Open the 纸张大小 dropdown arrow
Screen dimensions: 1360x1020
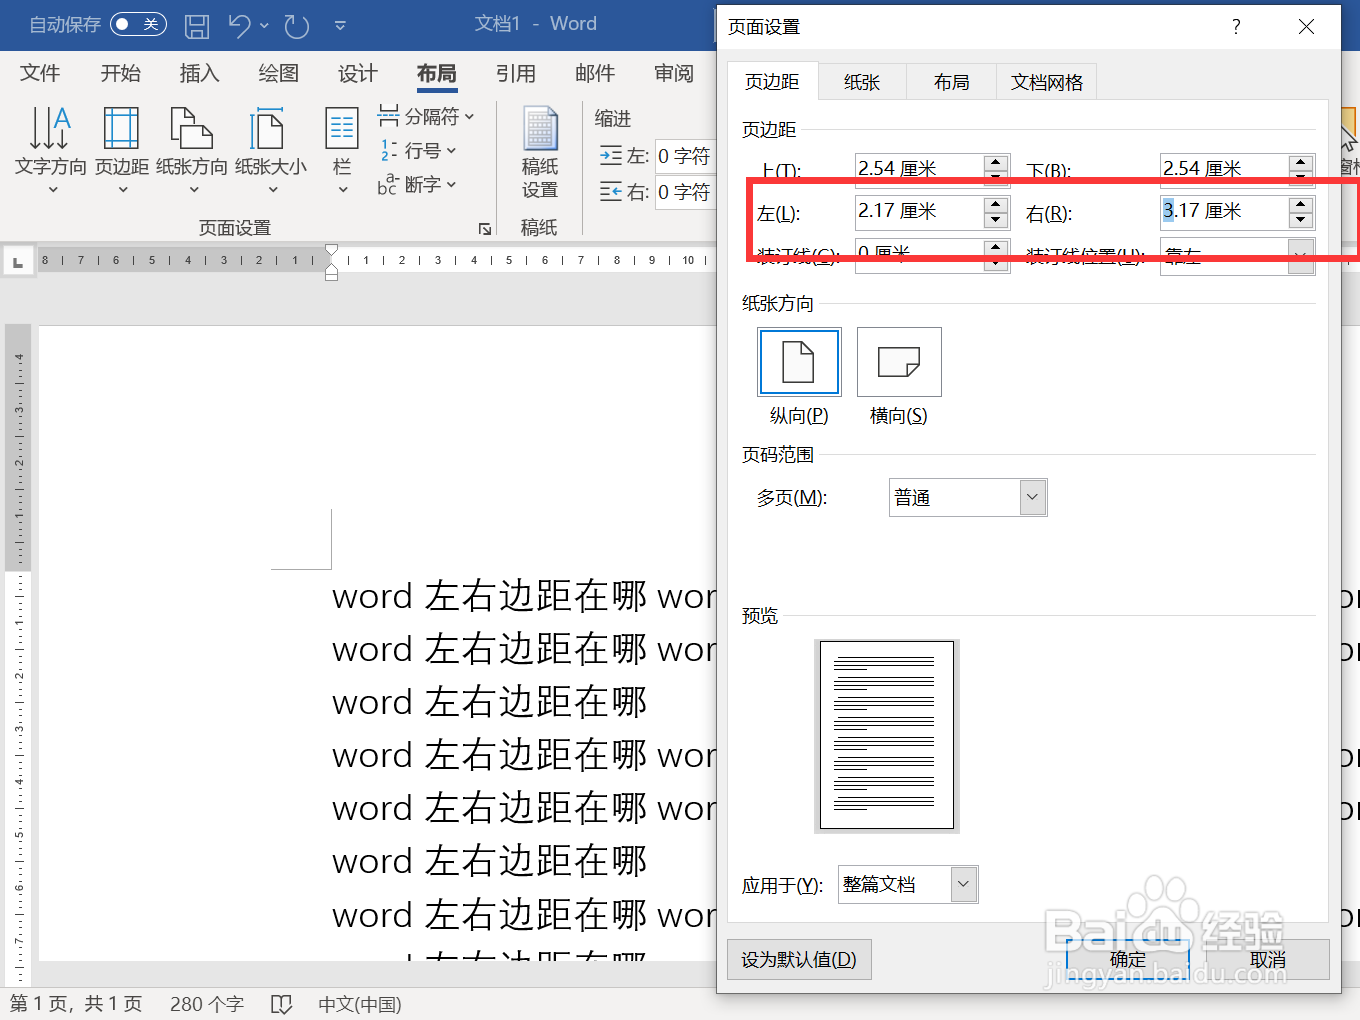[x=272, y=190]
